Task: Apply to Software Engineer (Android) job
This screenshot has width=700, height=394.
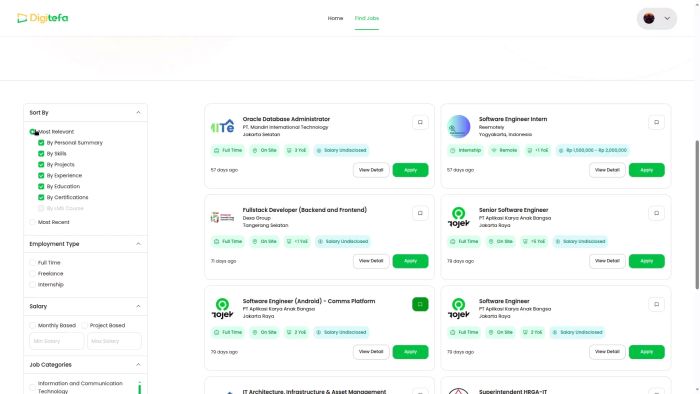Action: coord(410,352)
